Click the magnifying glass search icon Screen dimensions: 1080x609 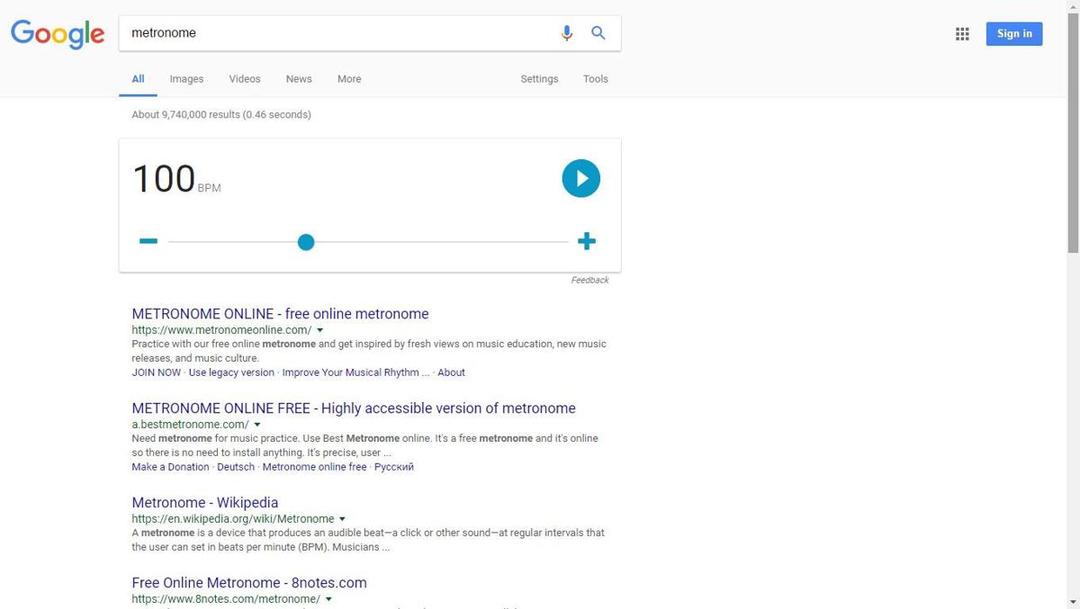pyautogui.click(x=598, y=33)
